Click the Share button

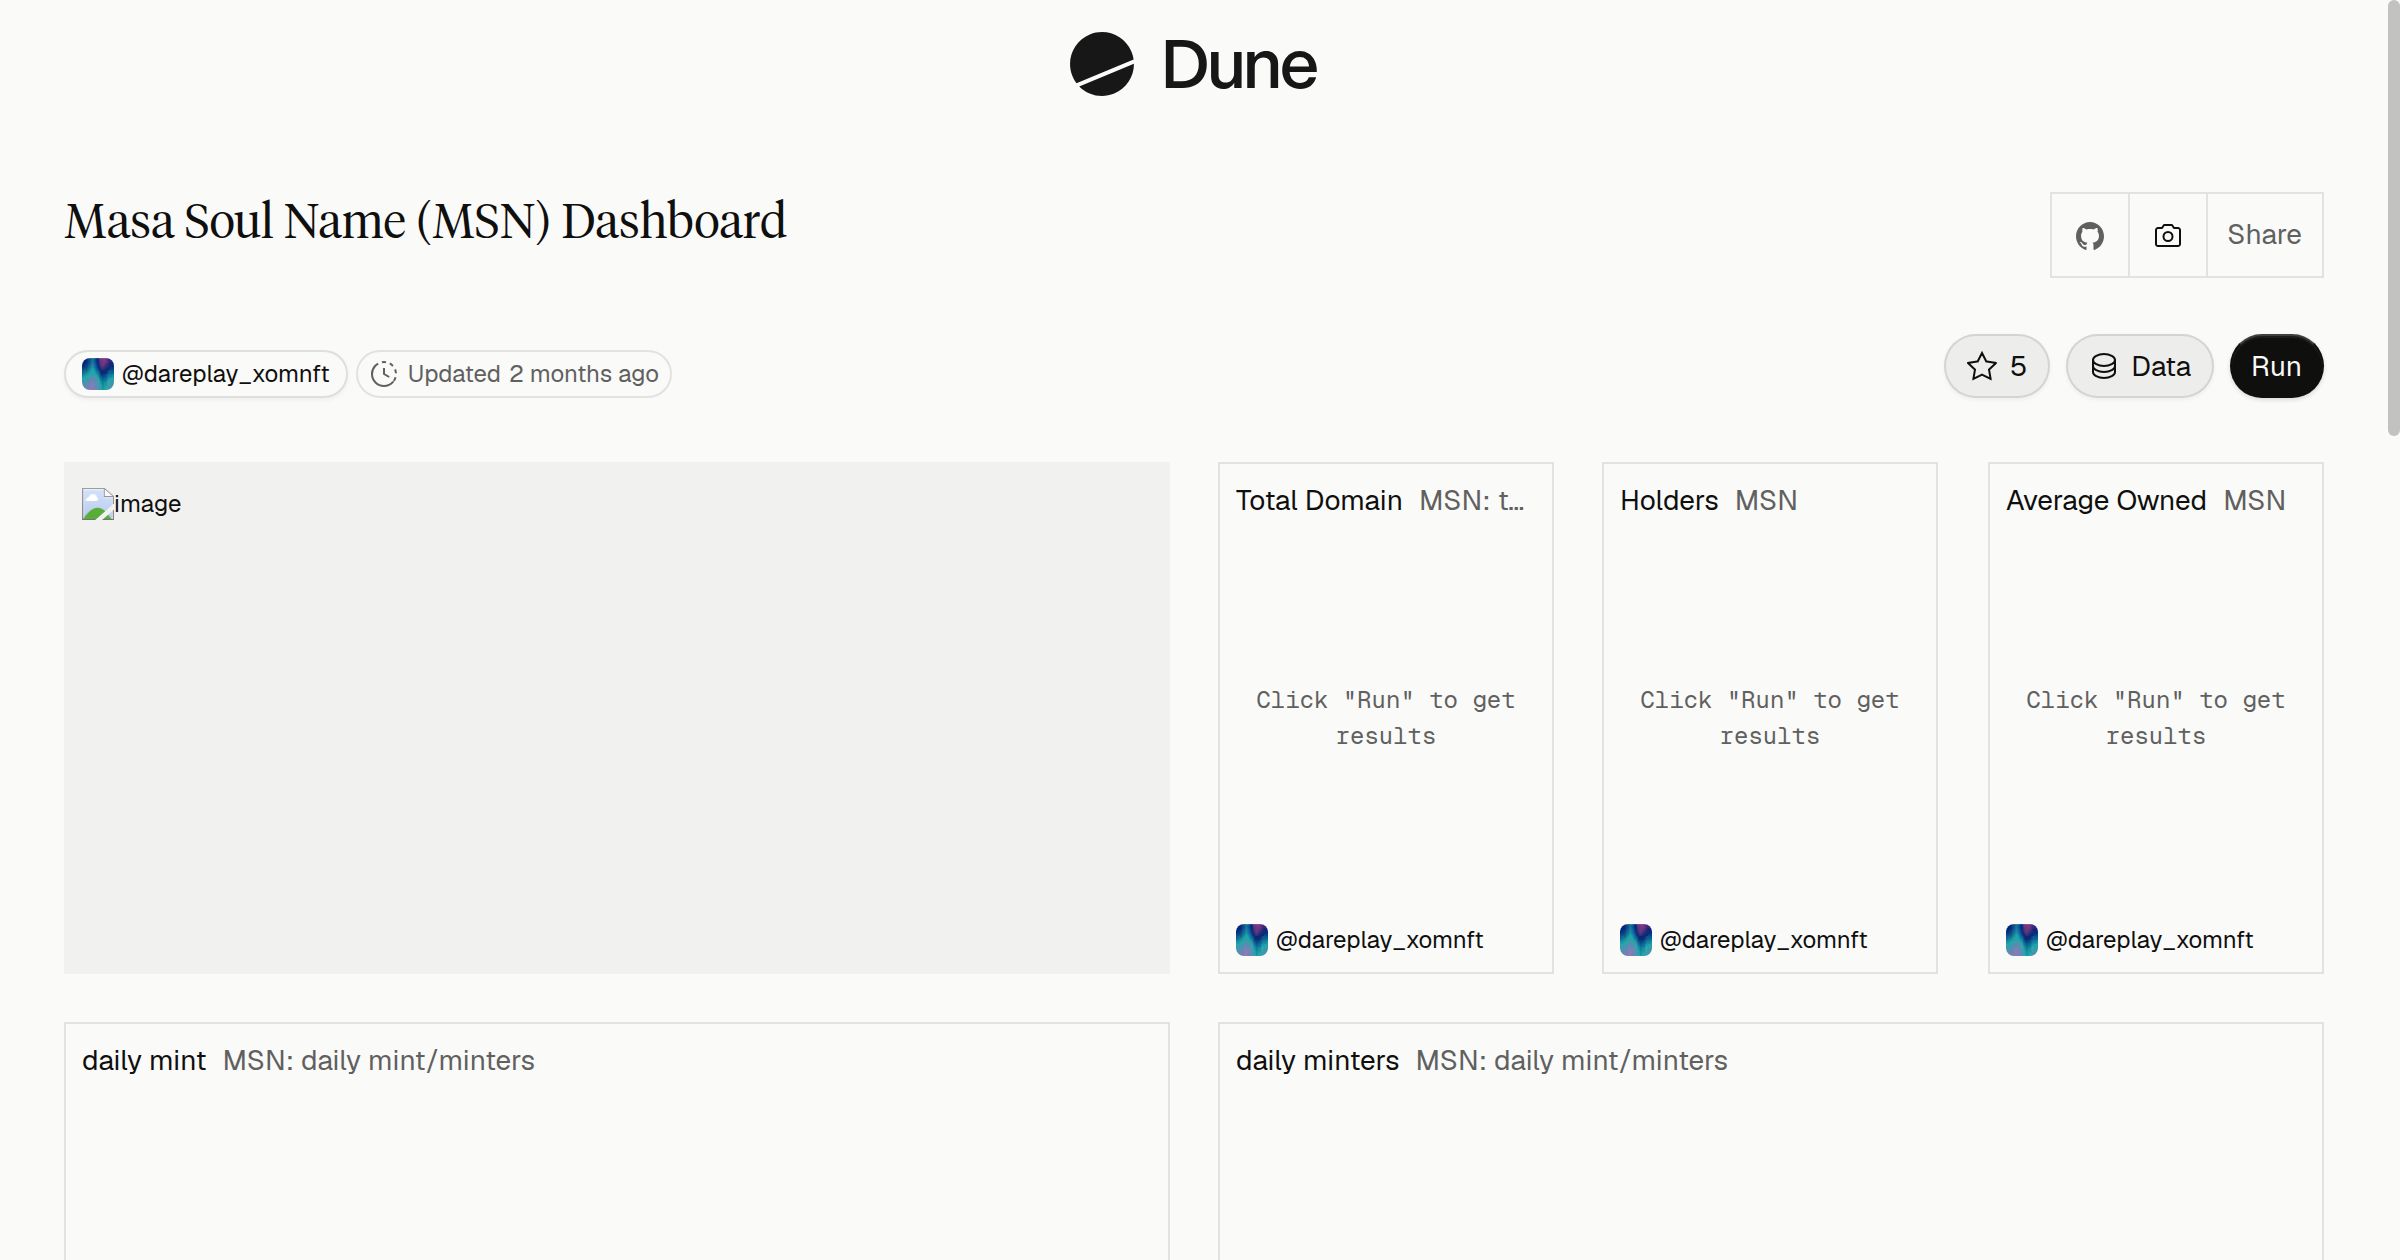(x=2264, y=235)
